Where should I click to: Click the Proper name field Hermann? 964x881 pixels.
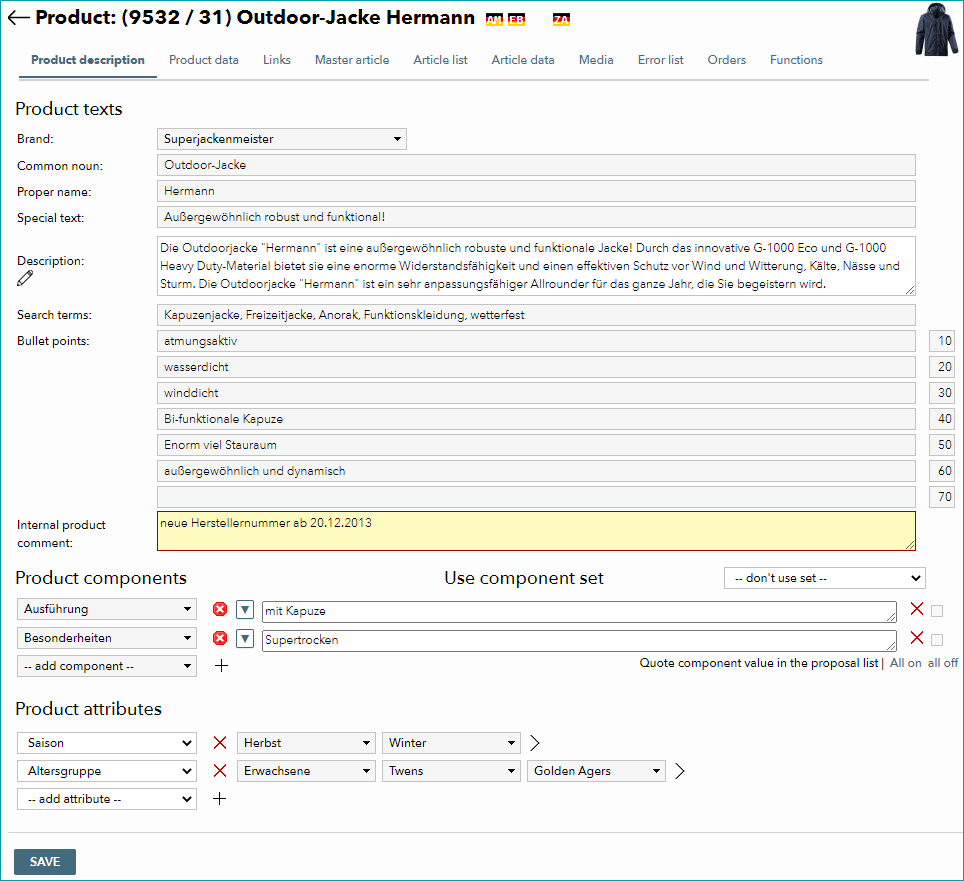536,191
